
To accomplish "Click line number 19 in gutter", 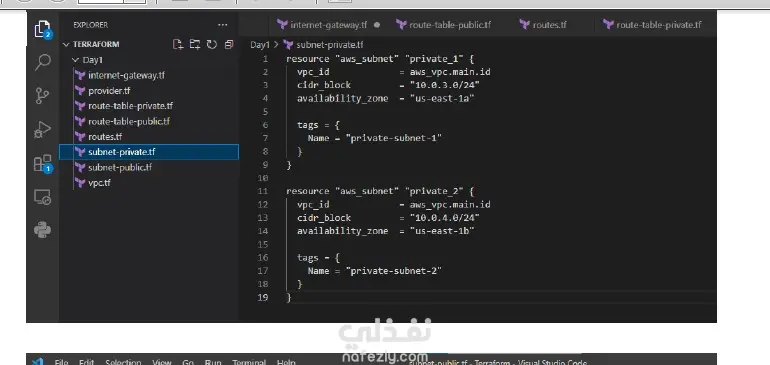I will coord(263,297).
